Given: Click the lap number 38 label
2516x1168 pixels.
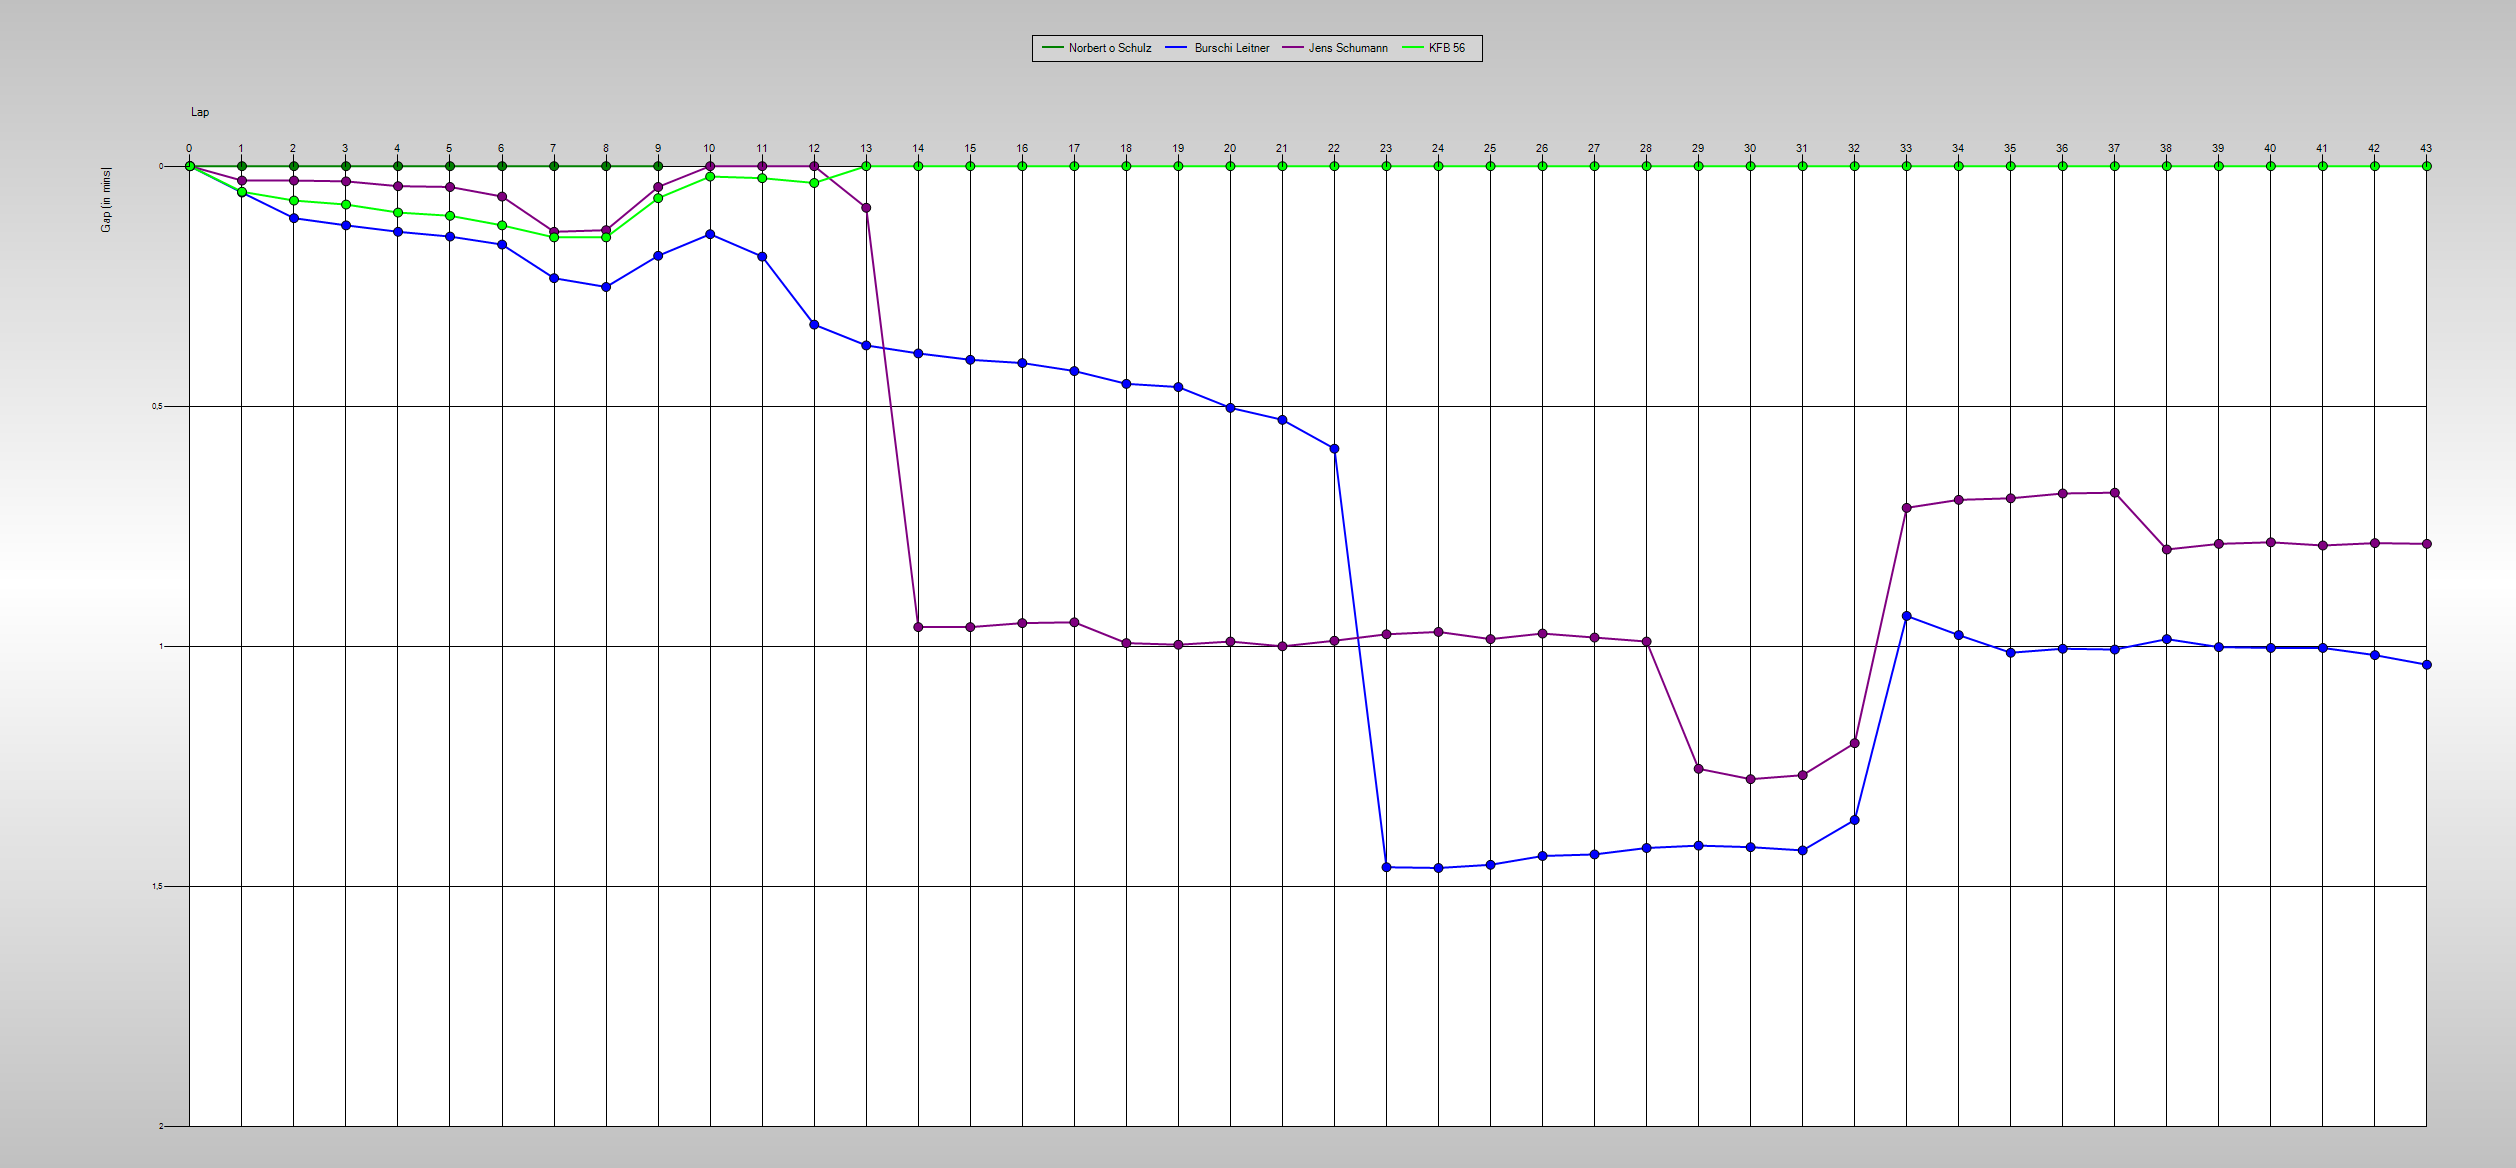Looking at the screenshot, I should (x=2166, y=148).
